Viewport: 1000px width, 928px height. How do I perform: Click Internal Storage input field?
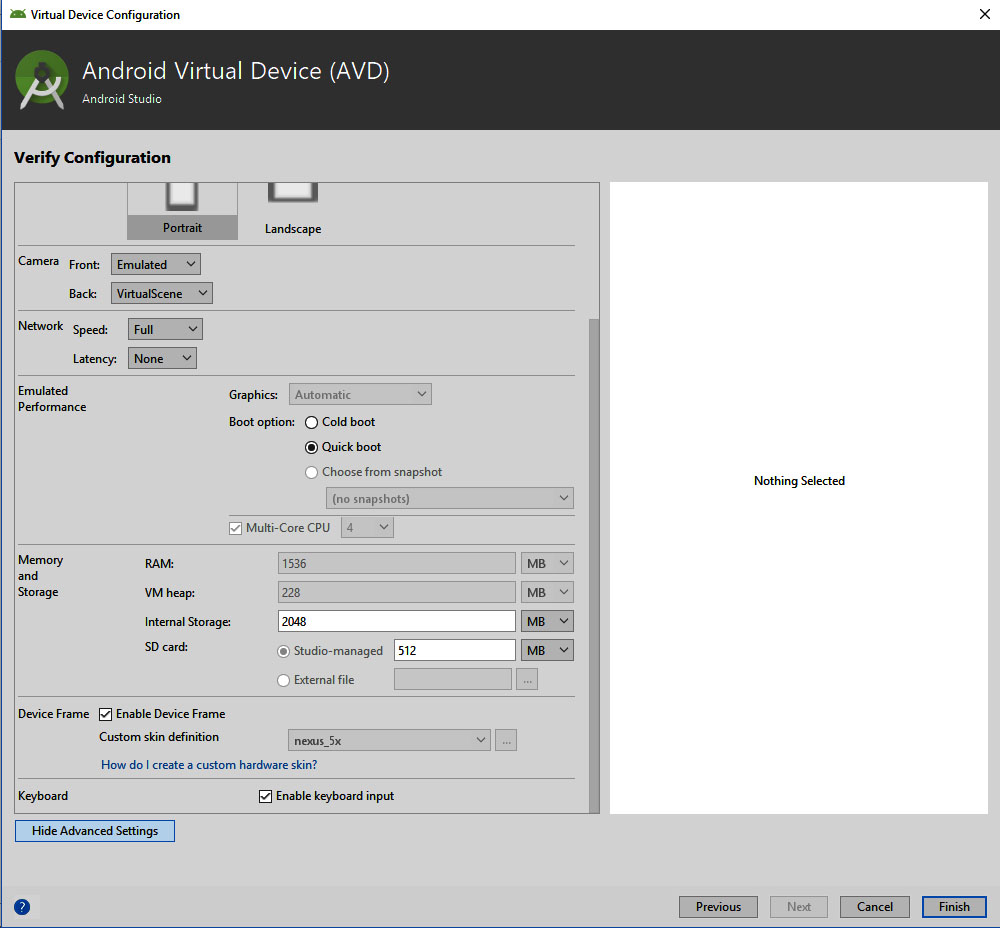396,622
